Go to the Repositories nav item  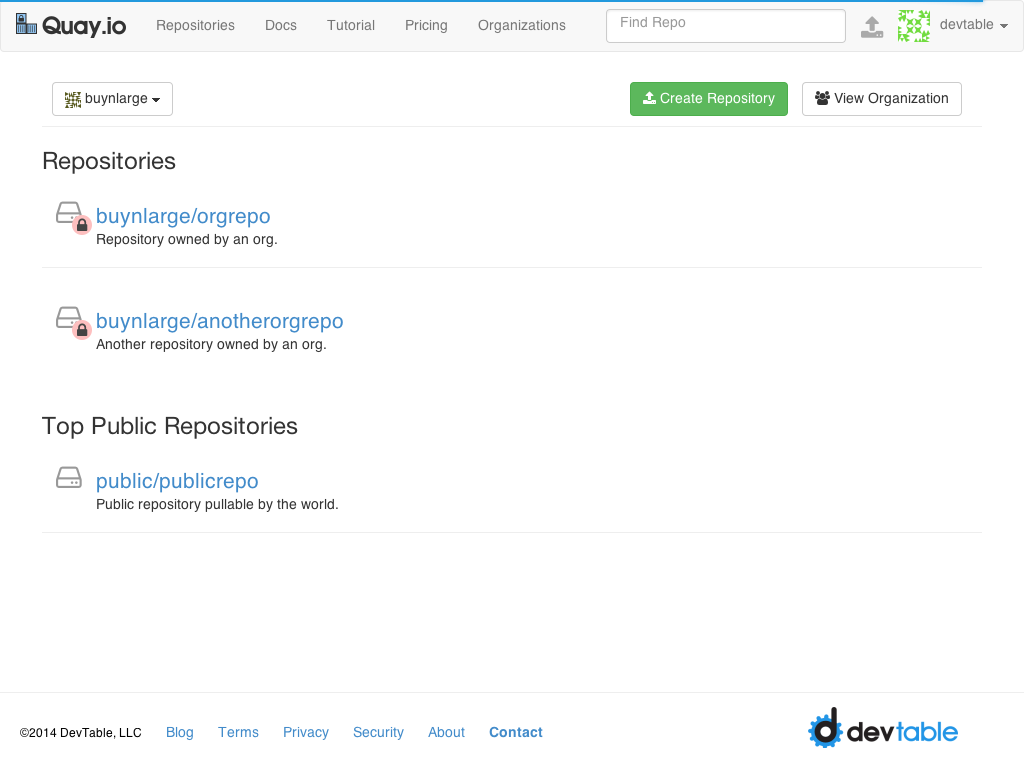click(x=195, y=25)
